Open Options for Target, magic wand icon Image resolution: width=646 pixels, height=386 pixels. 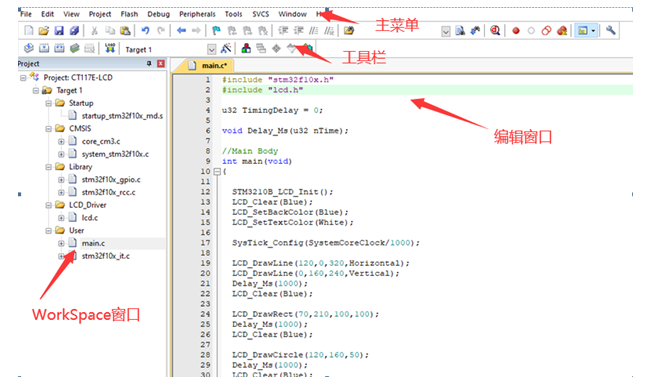(226, 49)
